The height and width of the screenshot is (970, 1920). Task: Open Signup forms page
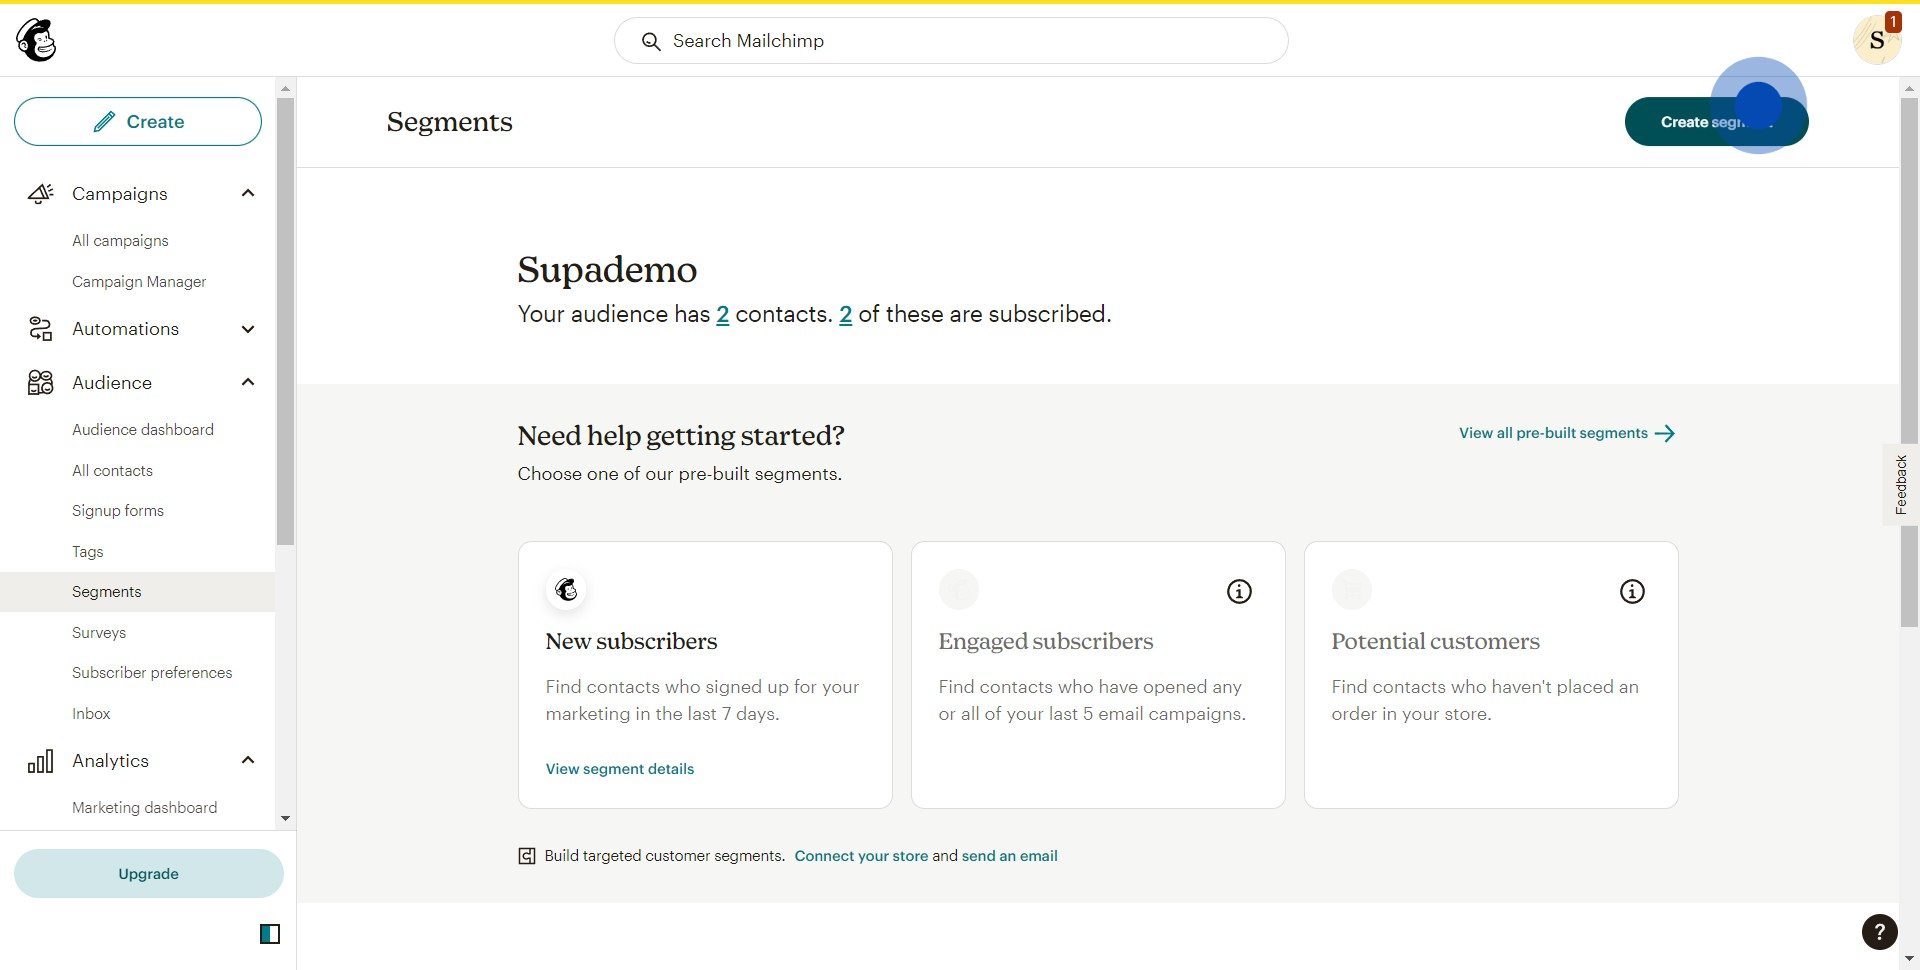pyautogui.click(x=118, y=511)
